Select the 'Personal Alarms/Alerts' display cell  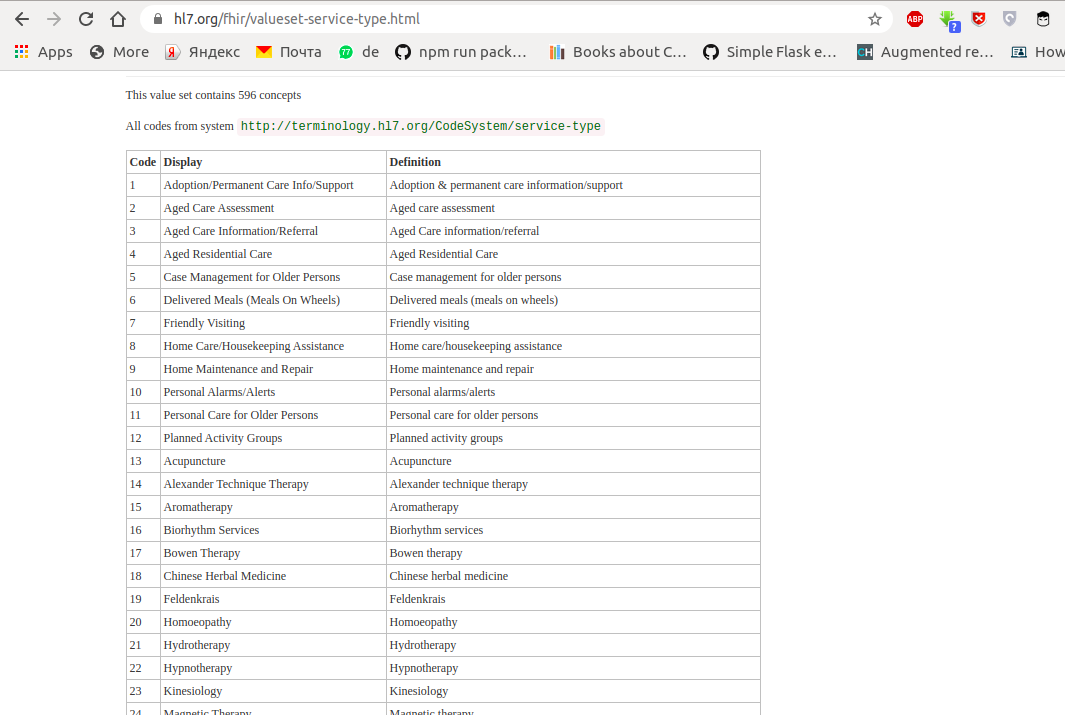pyautogui.click(x=273, y=392)
